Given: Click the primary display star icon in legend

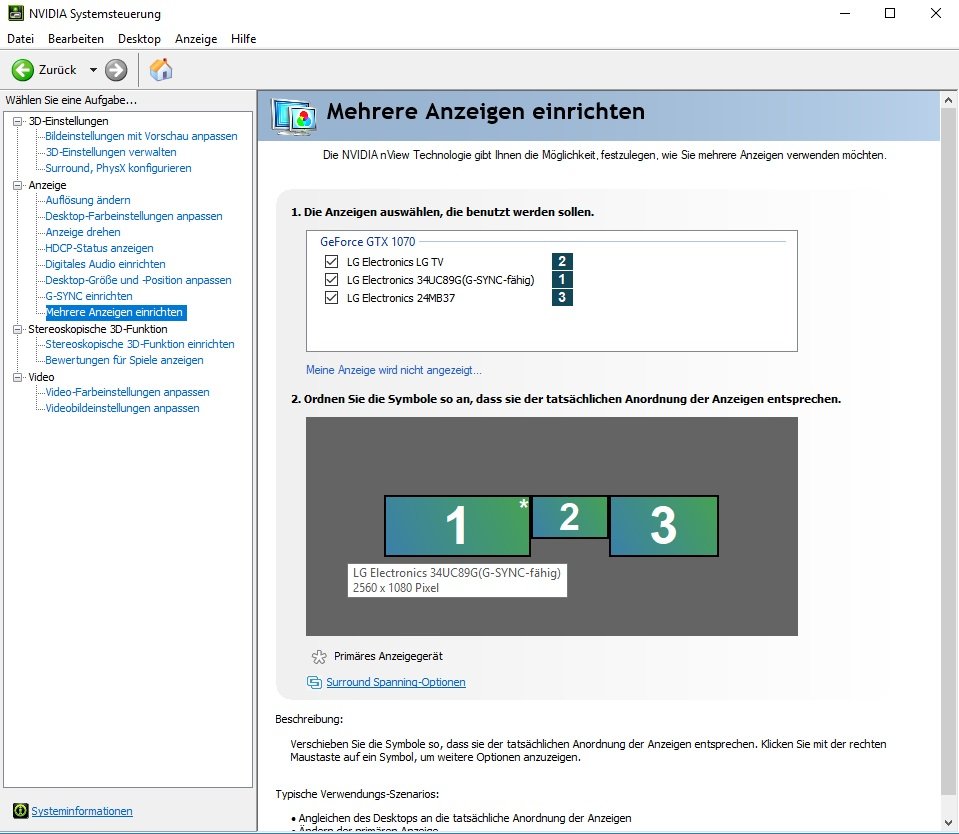Looking at the screenshot, I should tap(319, 657).
